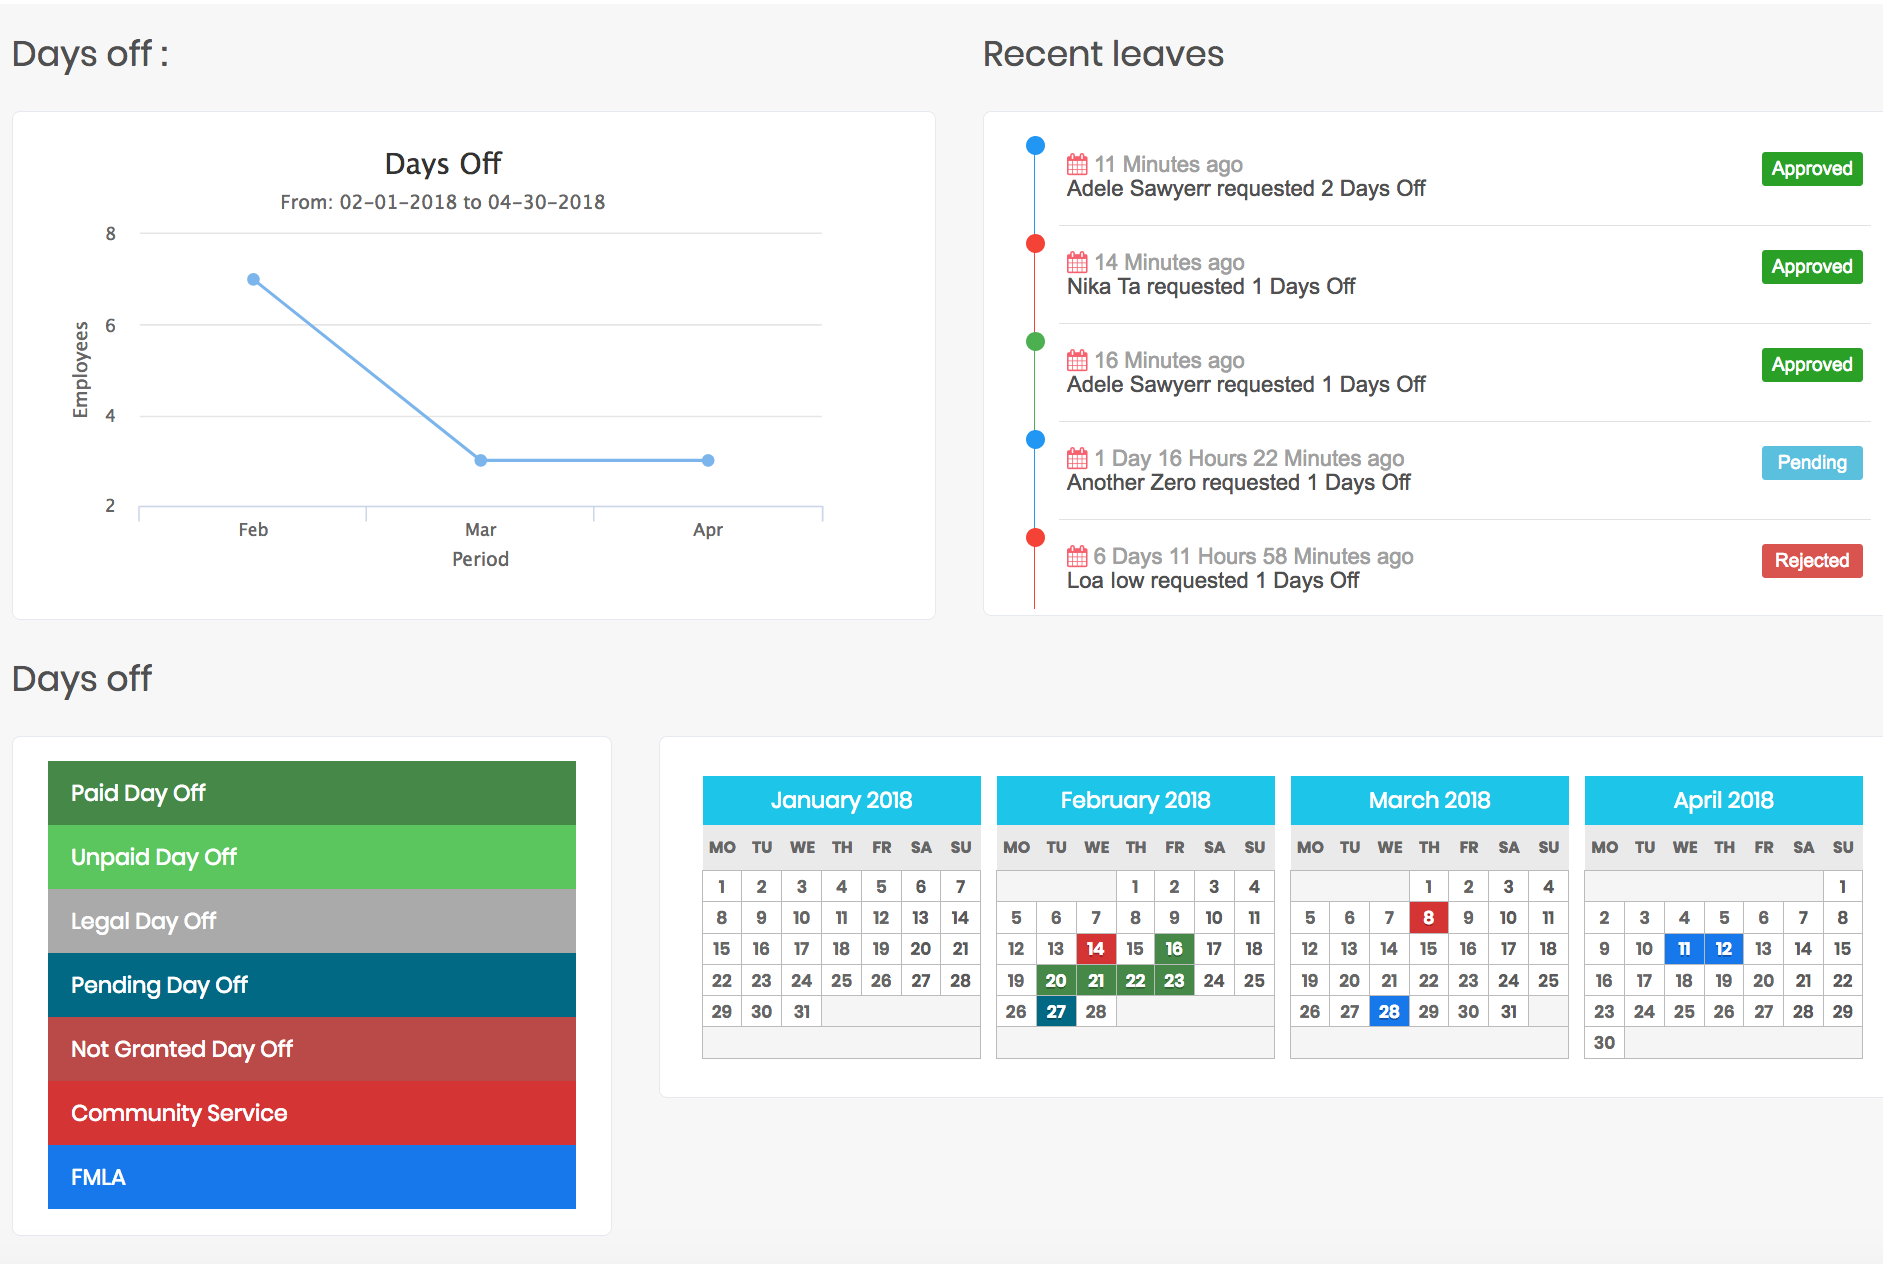The height and width of the screenshot is (1264, 1883).
Task: Select the April 2018 month header
Action: (1723, 800)
